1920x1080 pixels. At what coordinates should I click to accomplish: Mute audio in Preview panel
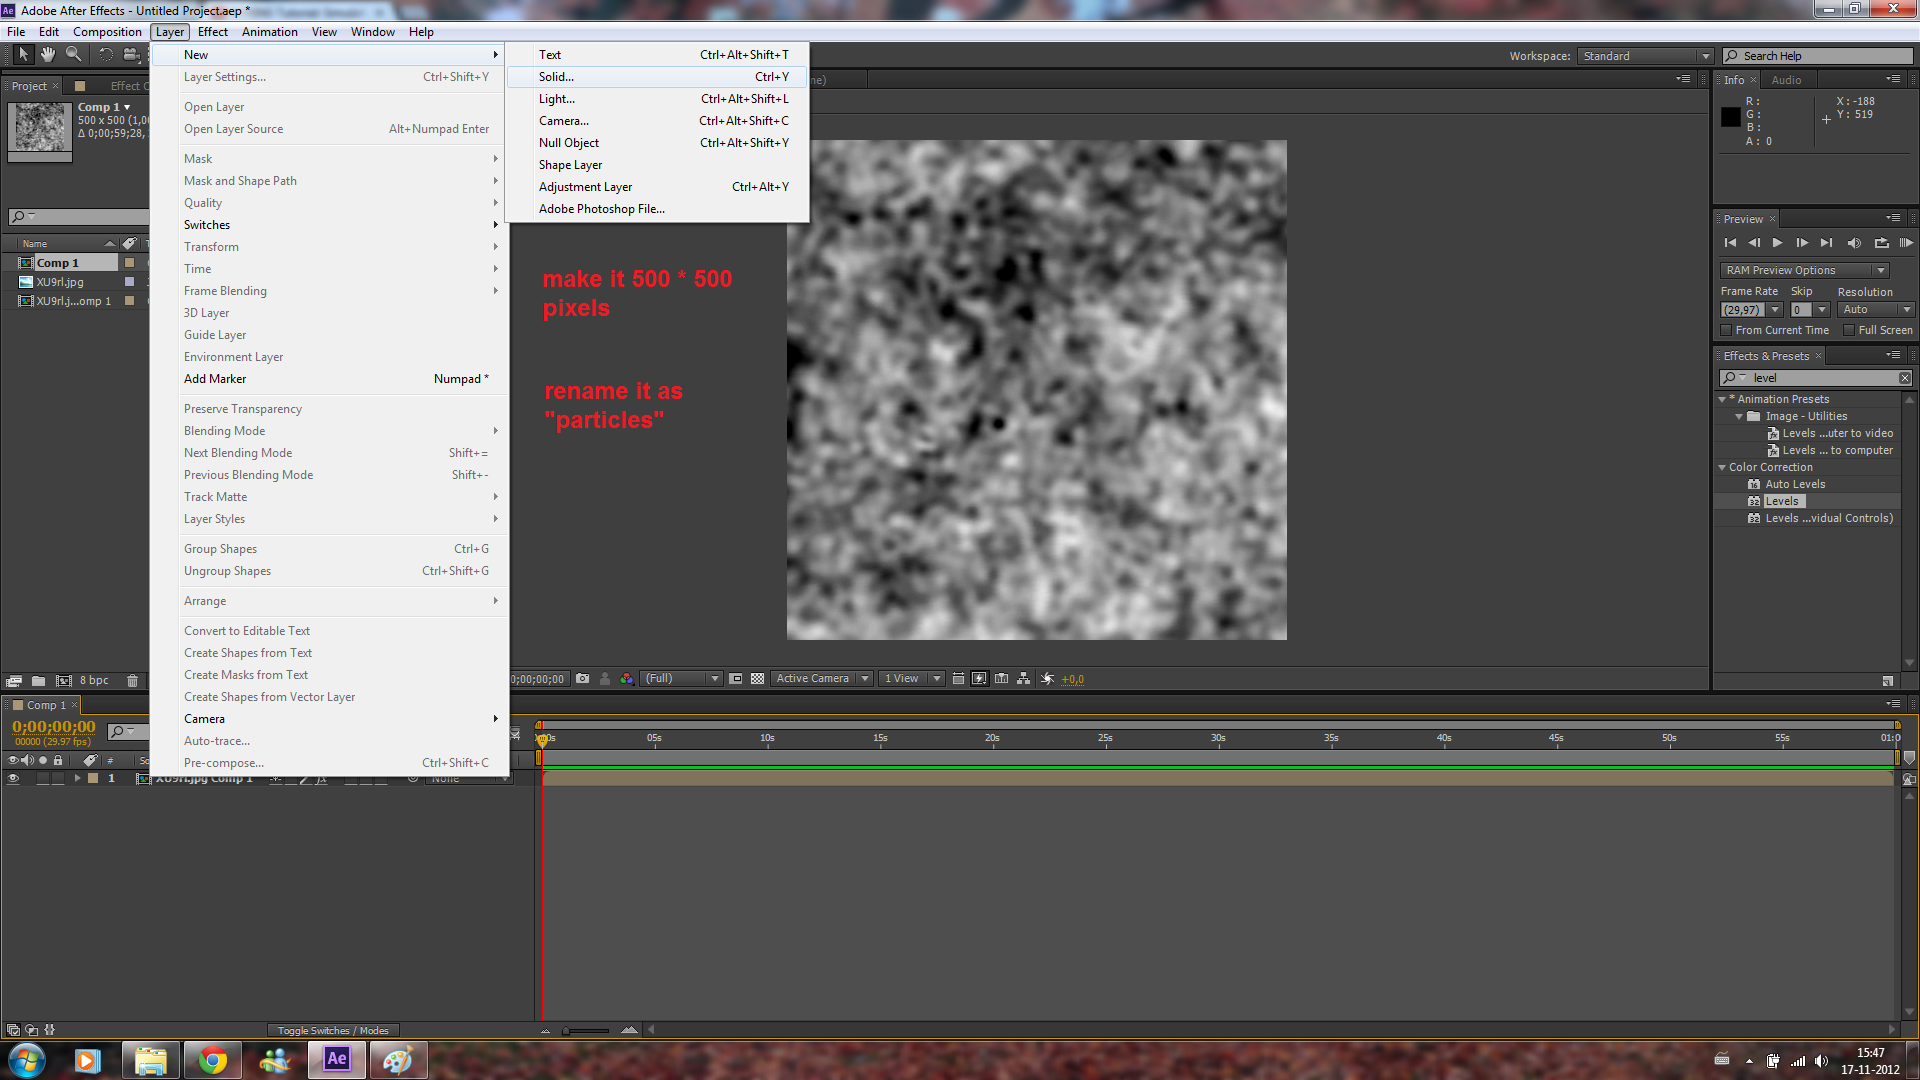[1854, 243]
